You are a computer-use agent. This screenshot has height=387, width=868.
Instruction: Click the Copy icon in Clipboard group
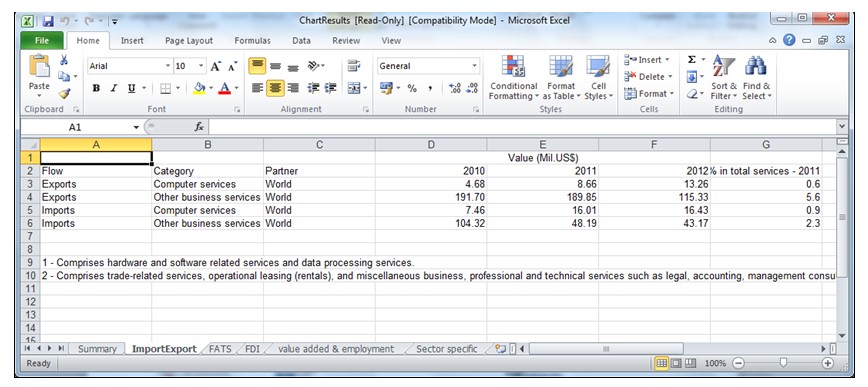click(64, 76)
